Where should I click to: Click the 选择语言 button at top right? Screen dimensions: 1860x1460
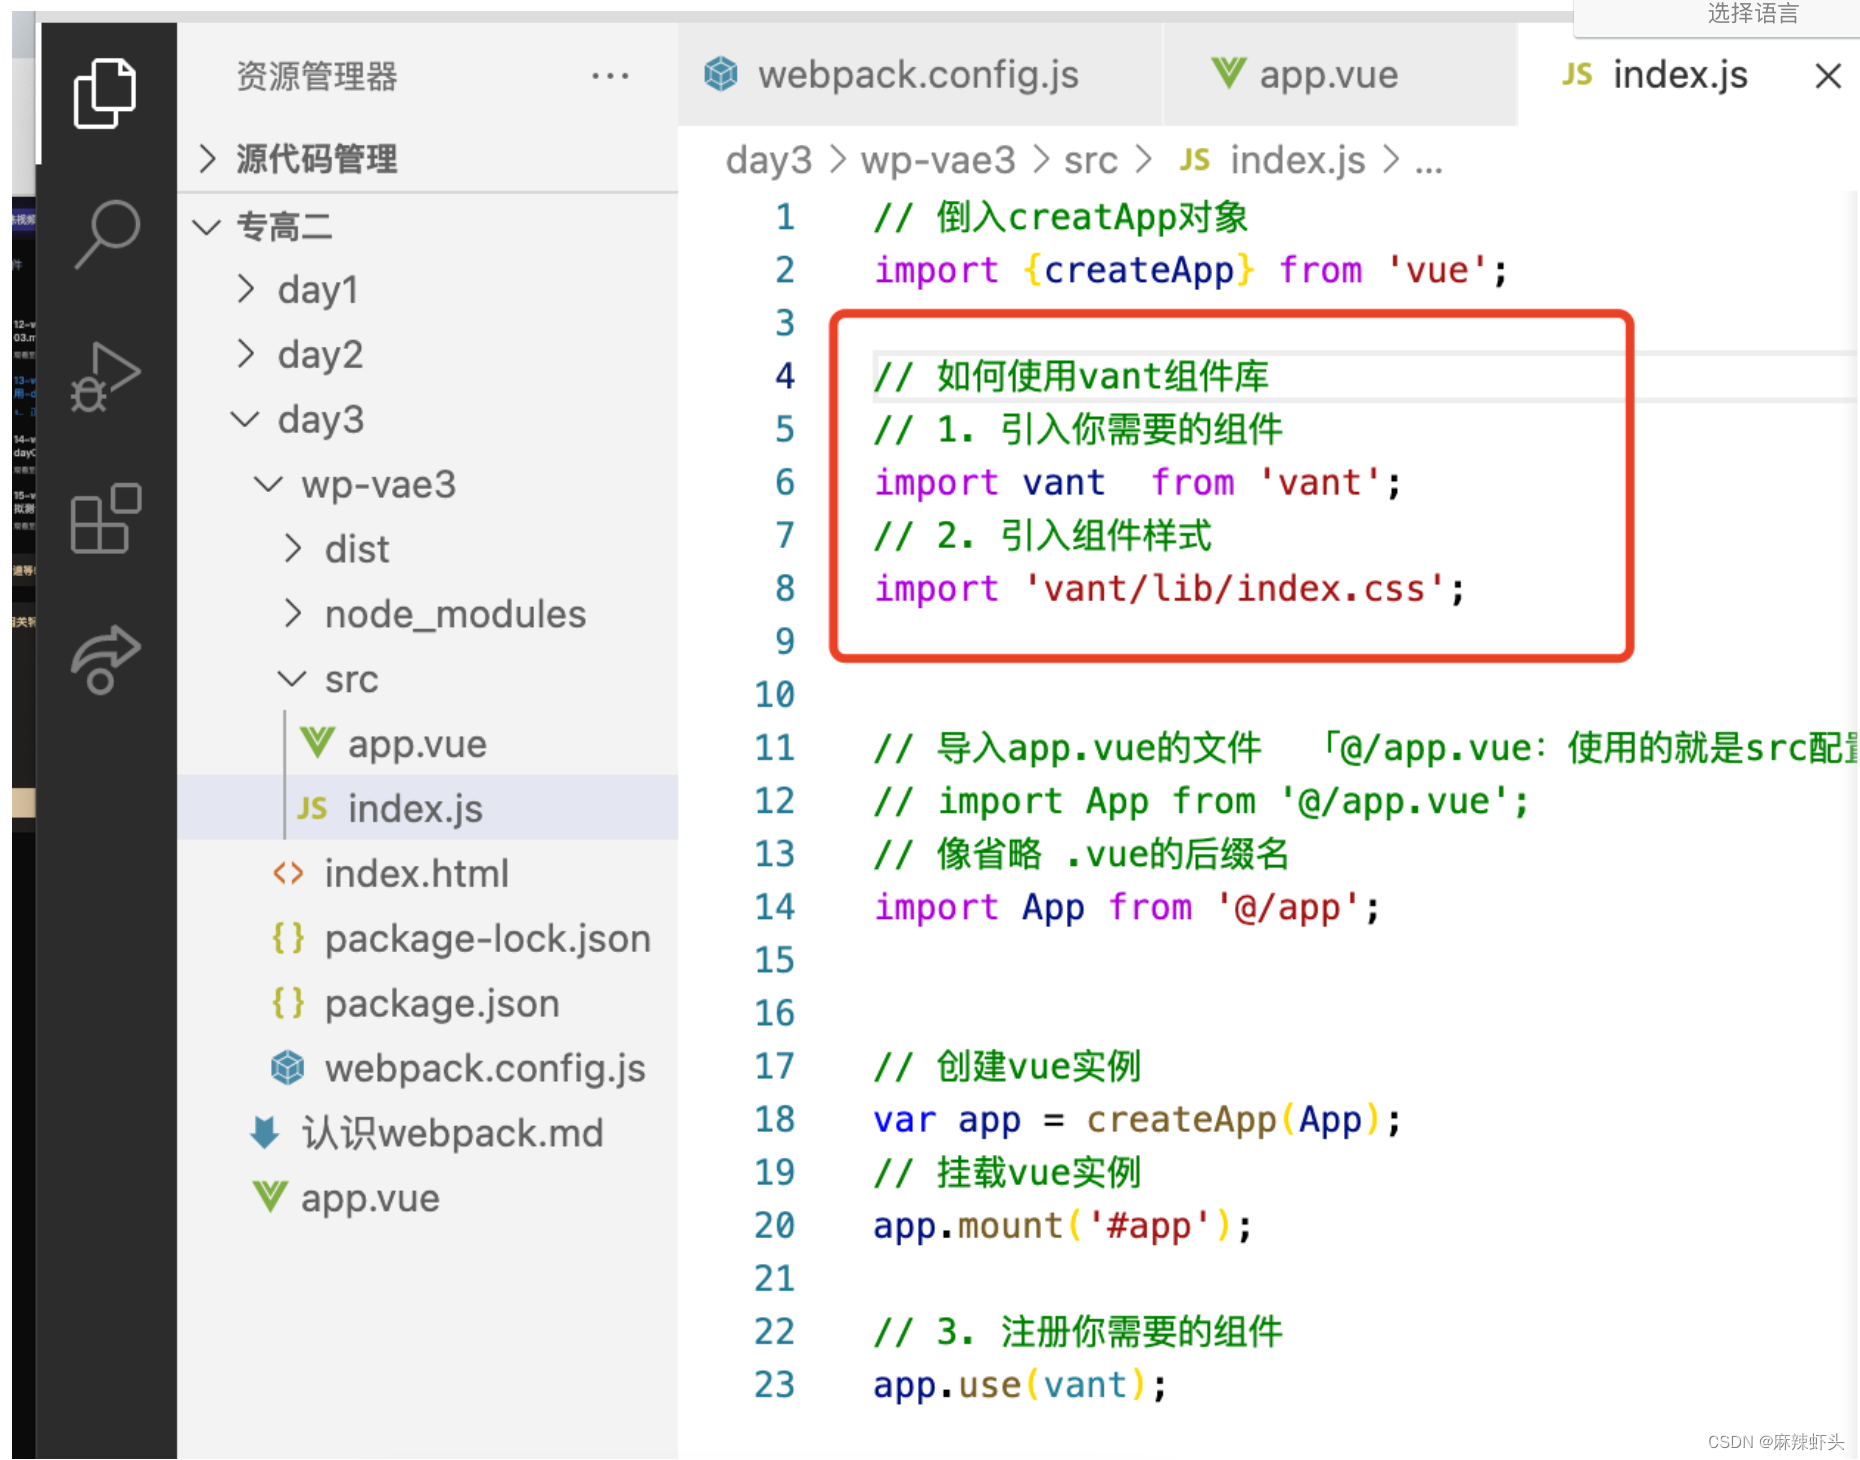click(1753, 14)
